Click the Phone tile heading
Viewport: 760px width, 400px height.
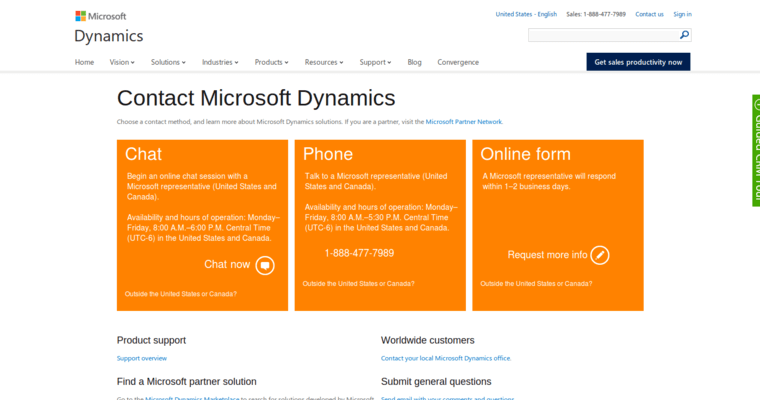[x=328, y=154]
